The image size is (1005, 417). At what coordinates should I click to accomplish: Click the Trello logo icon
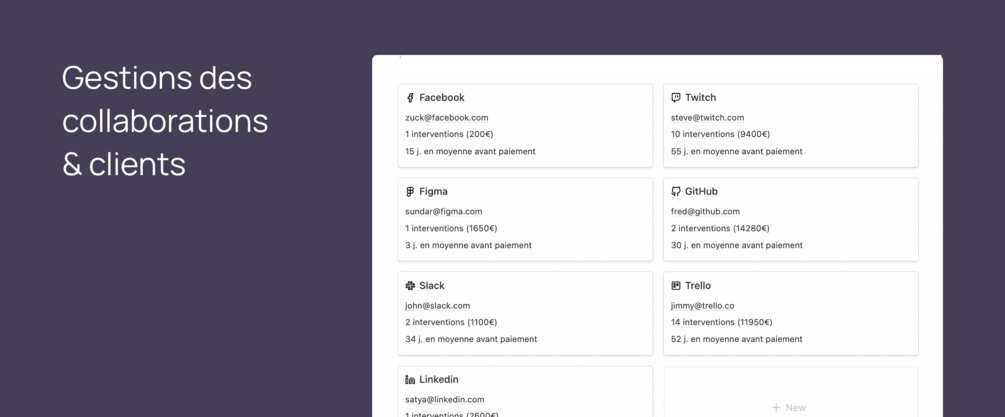676,286
